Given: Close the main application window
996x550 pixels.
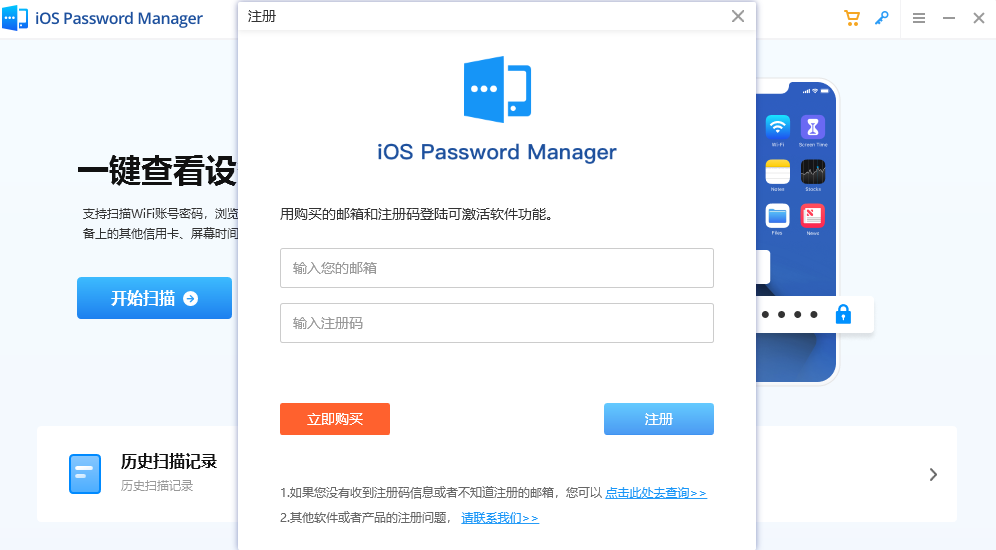Looking at the screenshot, I should click(979, 18).
